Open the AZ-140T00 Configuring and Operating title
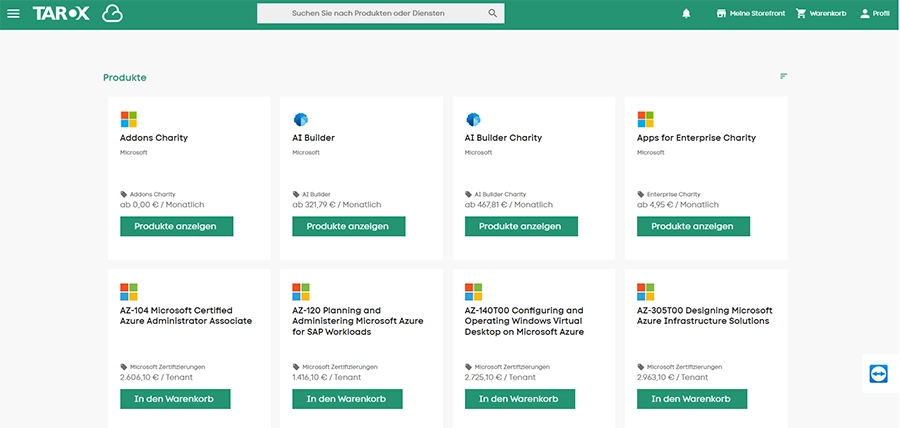 coord(524,321)
